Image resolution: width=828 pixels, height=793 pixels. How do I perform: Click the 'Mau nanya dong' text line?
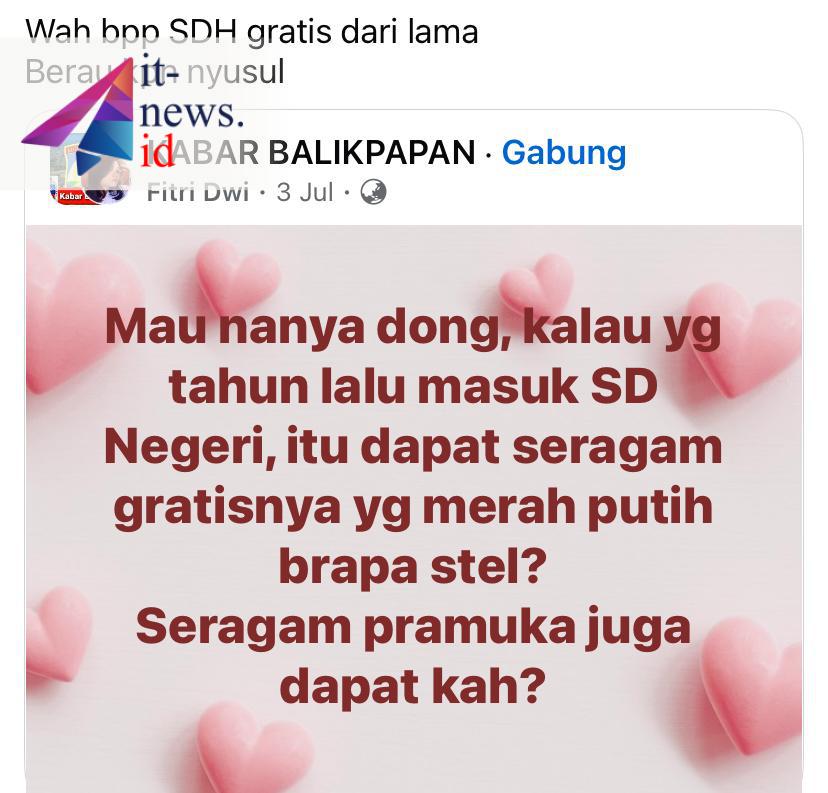[413, 329]
